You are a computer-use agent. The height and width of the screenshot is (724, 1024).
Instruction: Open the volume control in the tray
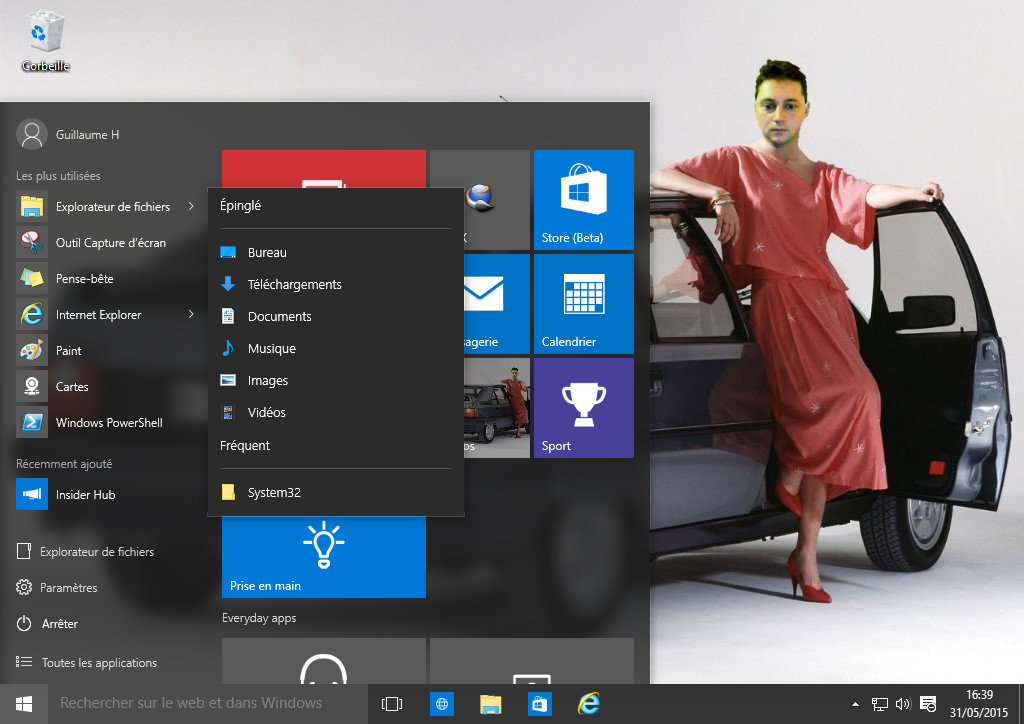click(903, 704)
